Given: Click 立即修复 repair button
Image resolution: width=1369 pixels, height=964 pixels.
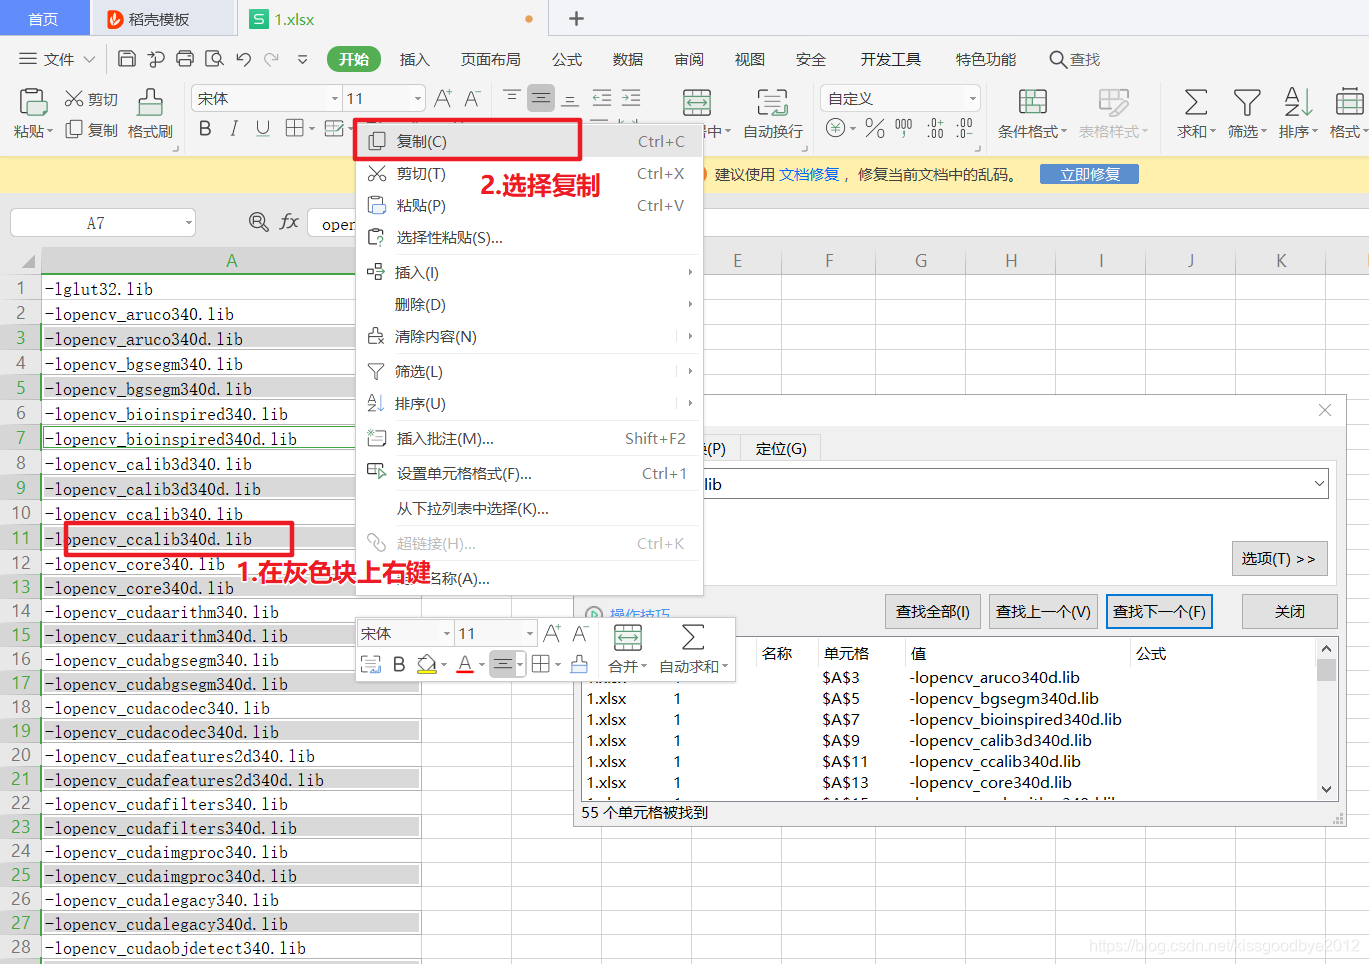Looking at the screenshot, I should (1089, 174).
